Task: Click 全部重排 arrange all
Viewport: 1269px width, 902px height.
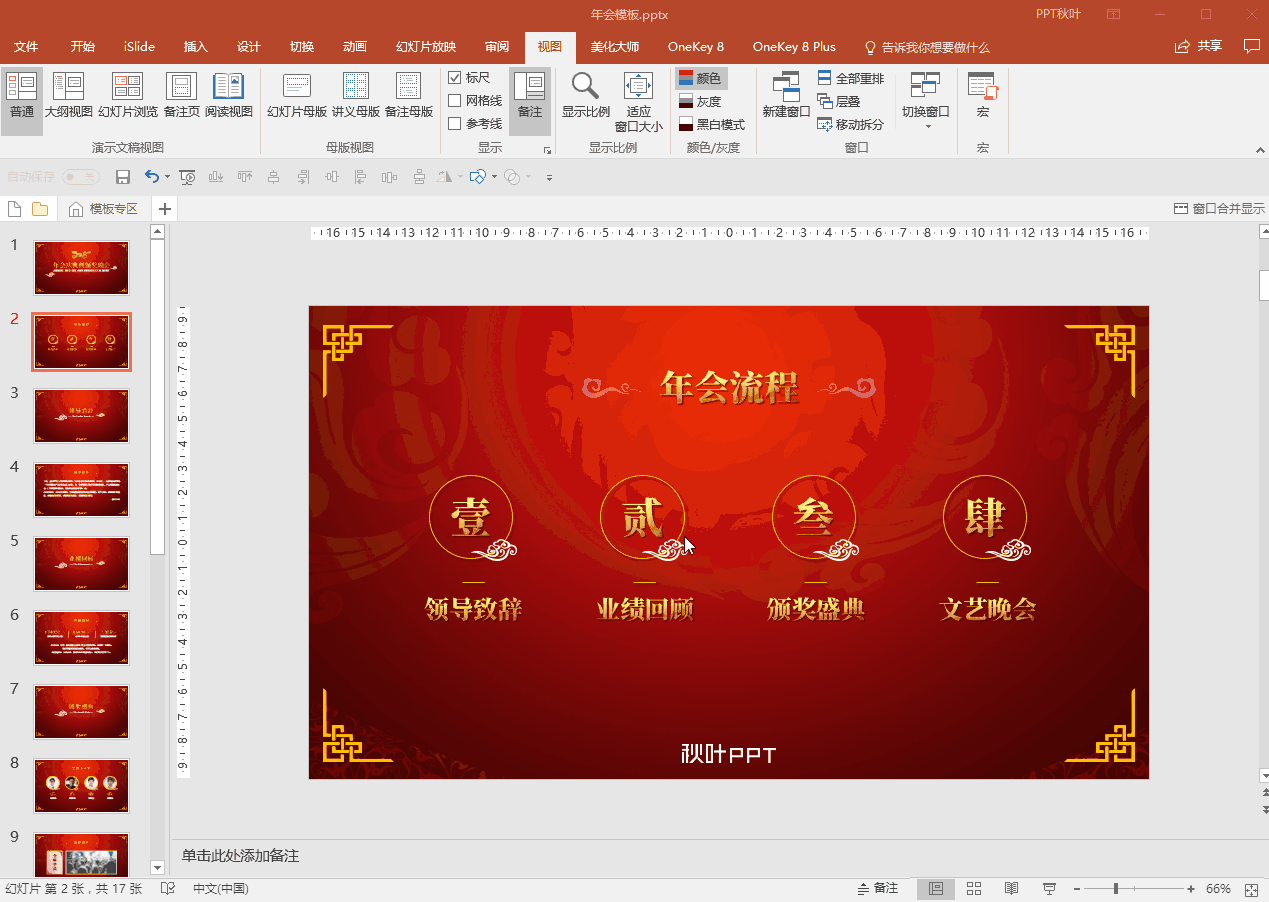Action: click(x=850, y=78)
